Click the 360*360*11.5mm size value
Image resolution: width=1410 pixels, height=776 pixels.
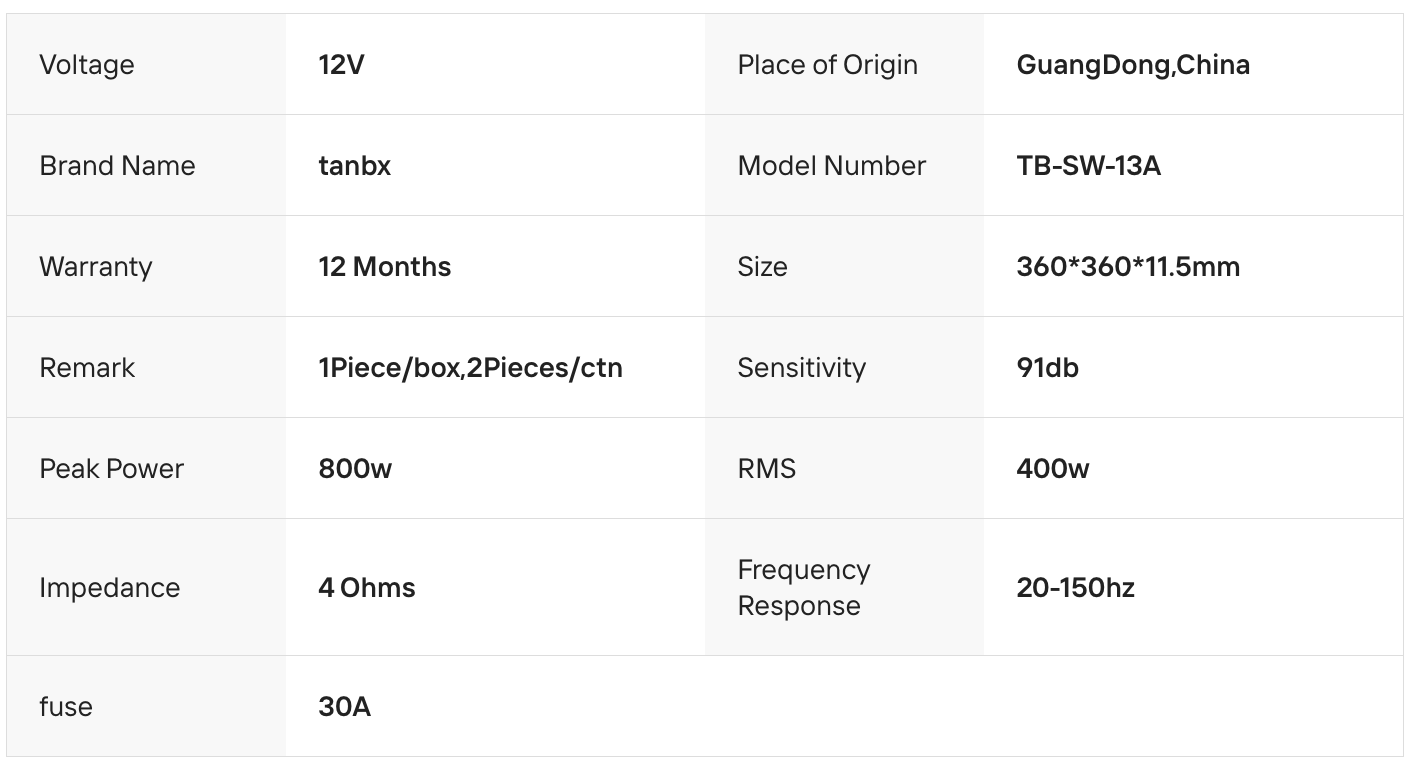point(1128,267)
